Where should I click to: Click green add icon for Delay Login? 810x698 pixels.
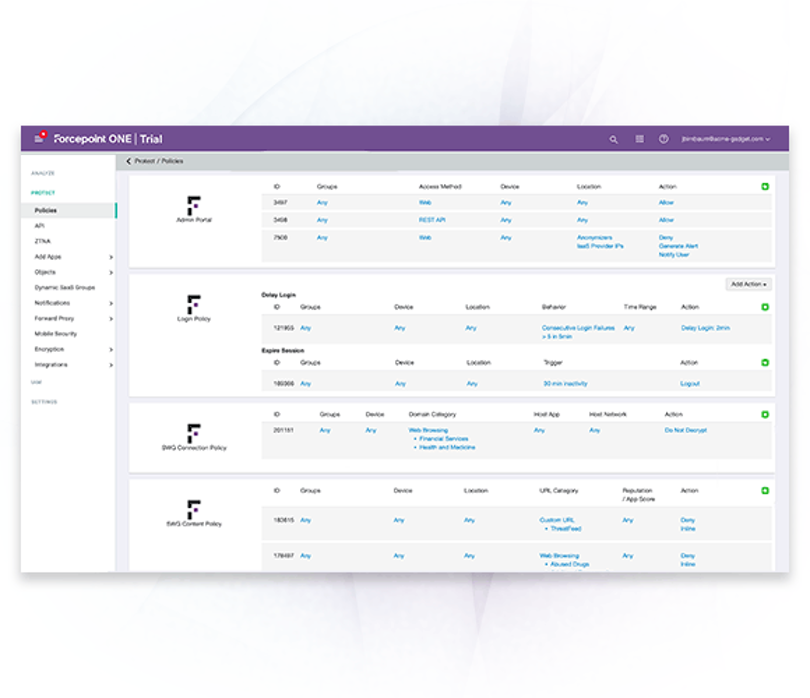click(765, 307)
